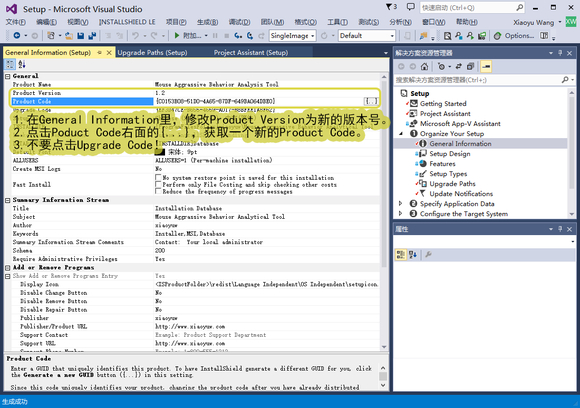Open the Xiaoyu Wang account dropdown
580x408 pixels.
click(537, 23)
